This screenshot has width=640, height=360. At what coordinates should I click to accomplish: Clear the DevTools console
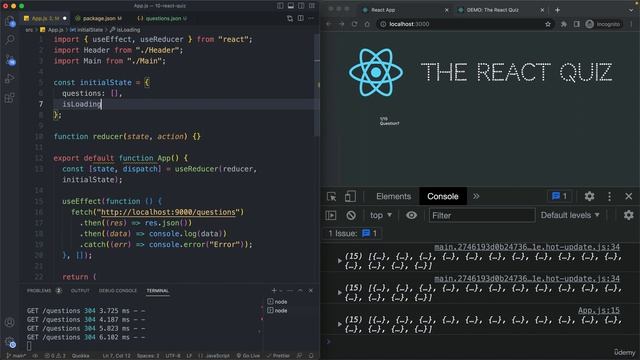pos(351,215)
